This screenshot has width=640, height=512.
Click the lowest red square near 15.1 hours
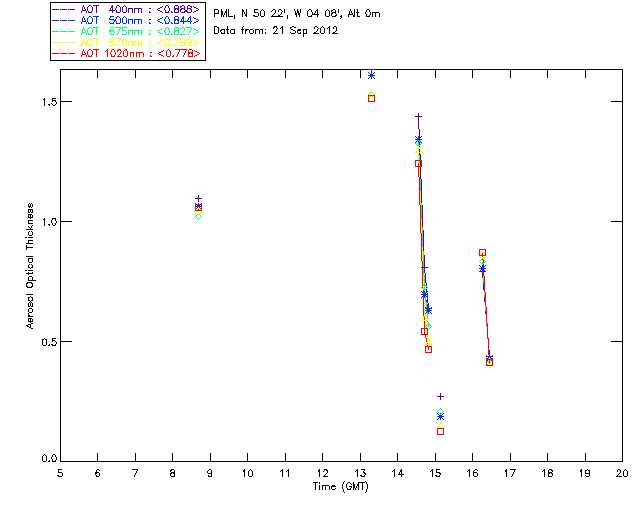[x=440, y=432]
